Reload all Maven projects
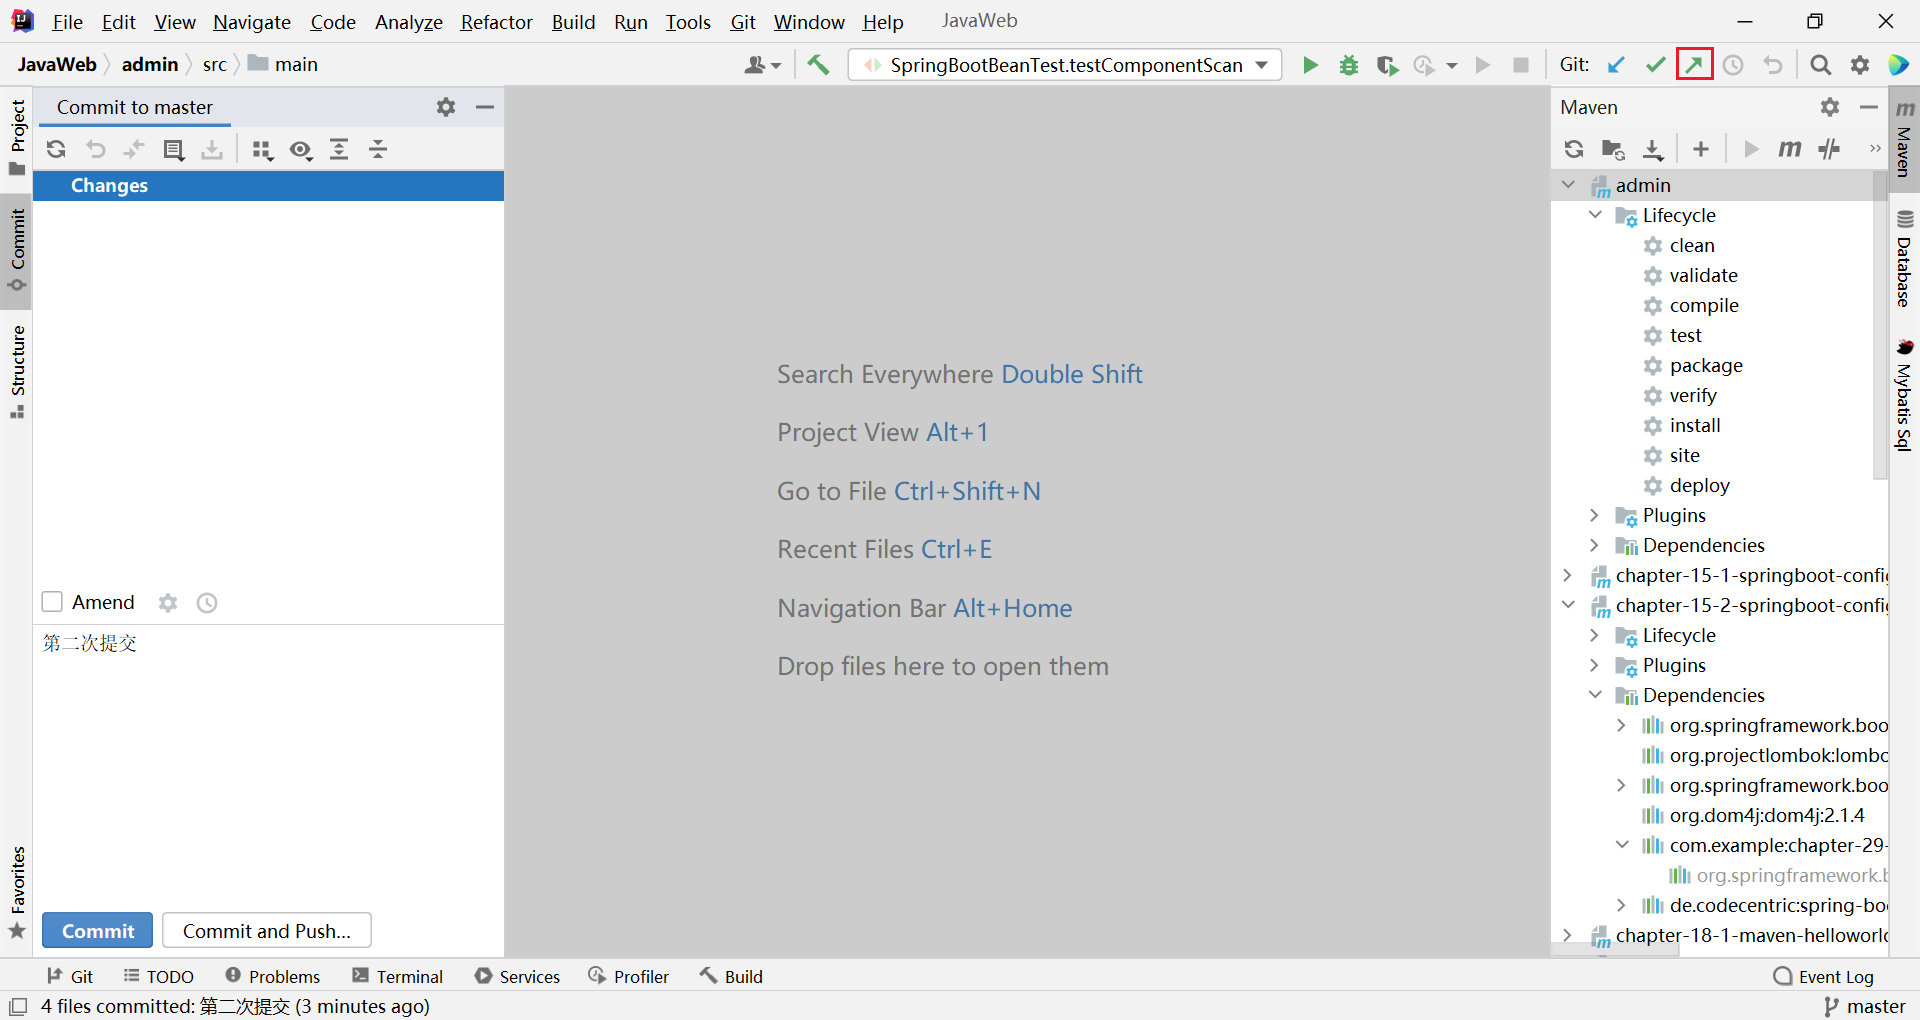The width and height of the screenshot is (1920, 1020). coord(1573,150)
